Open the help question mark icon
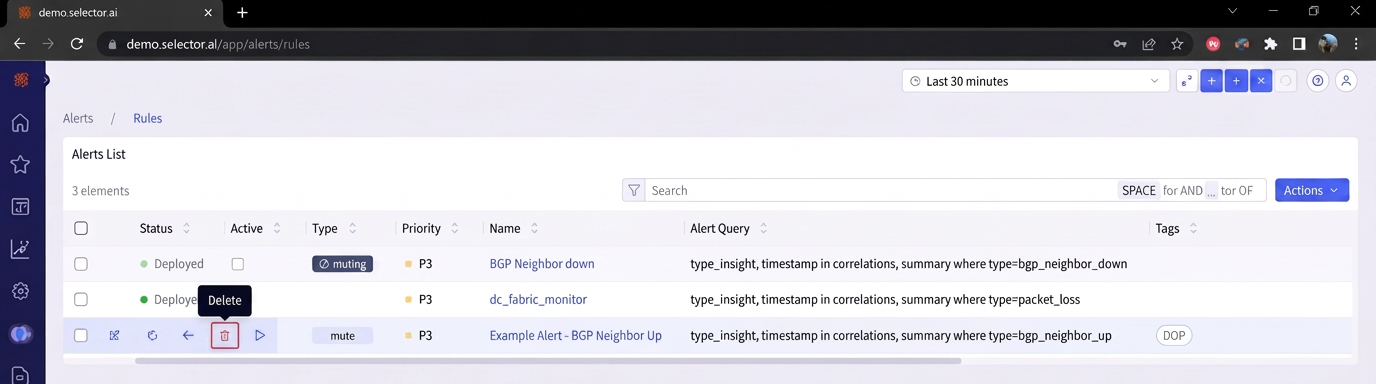Image resolution: width=1376 pixels, height=384 pixels. tap(1318, 81)
